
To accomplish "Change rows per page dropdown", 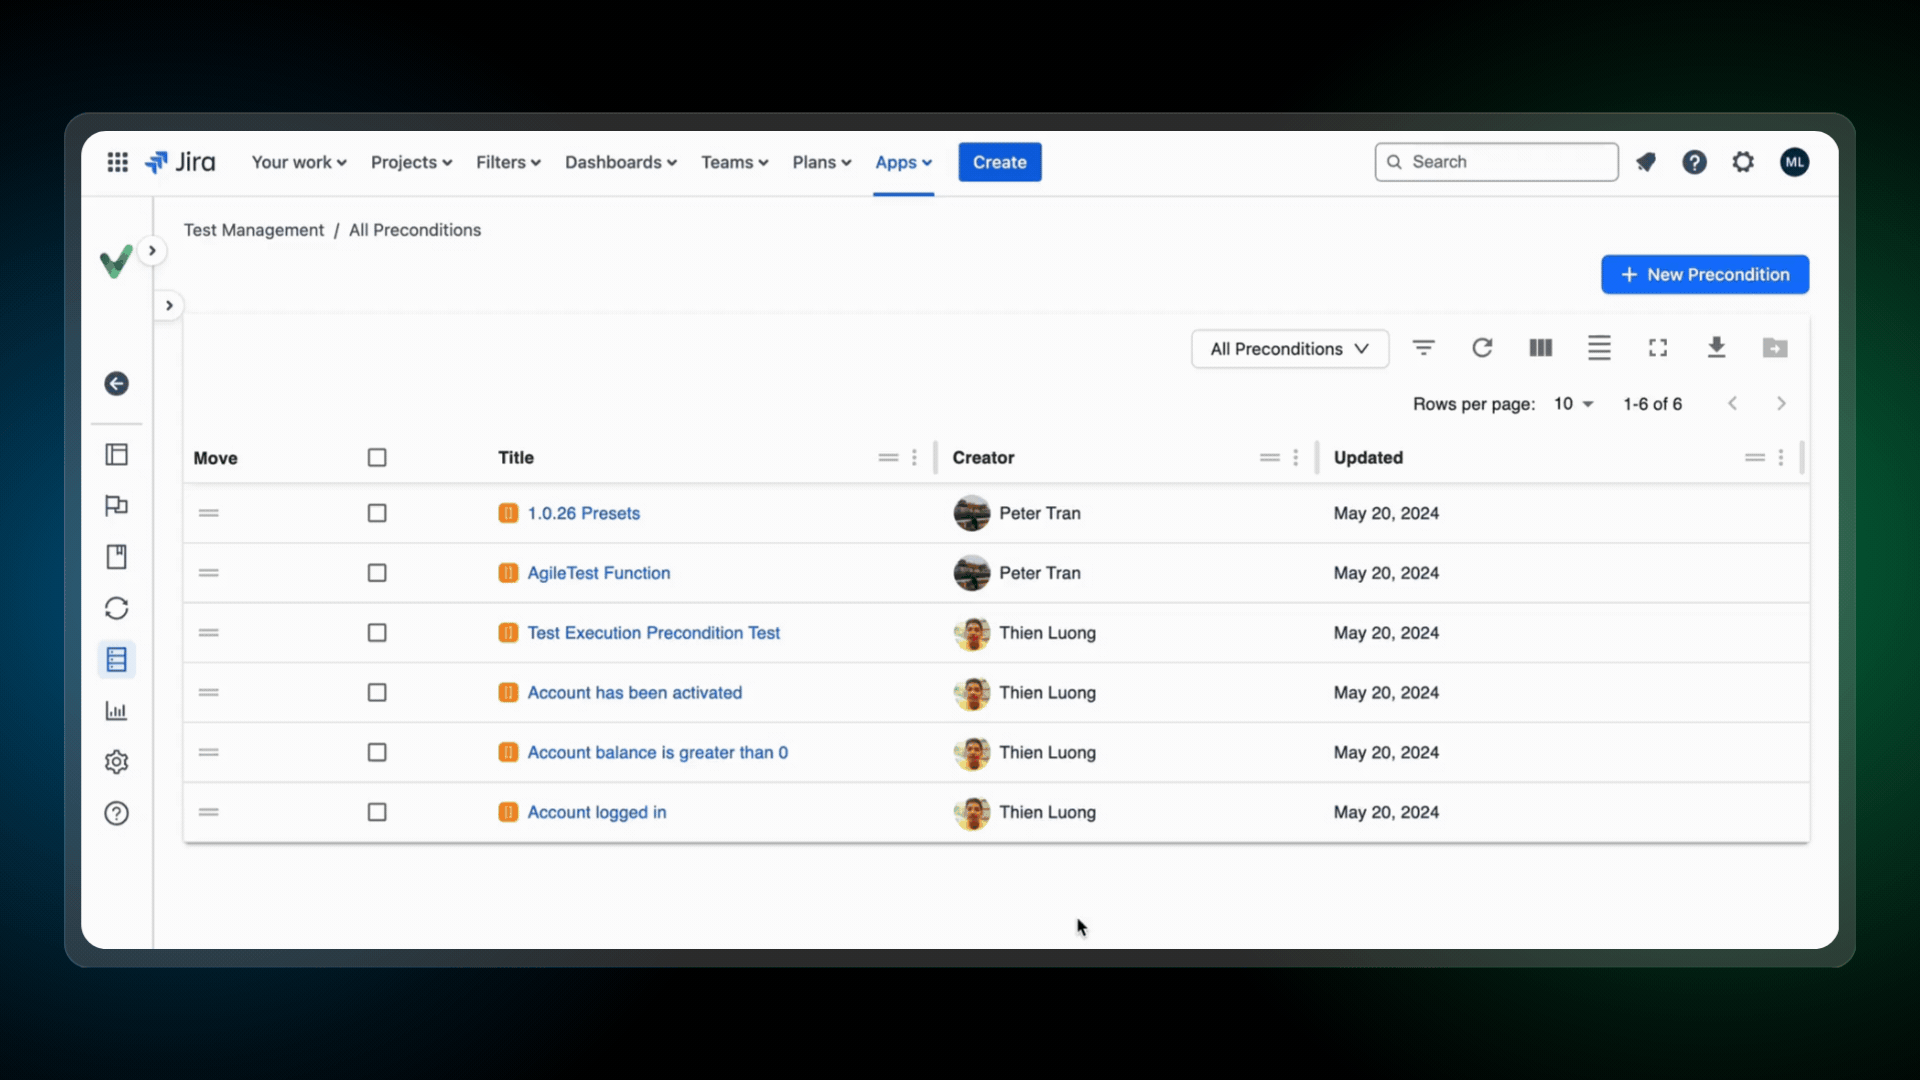I will (x=1573, y=404).
